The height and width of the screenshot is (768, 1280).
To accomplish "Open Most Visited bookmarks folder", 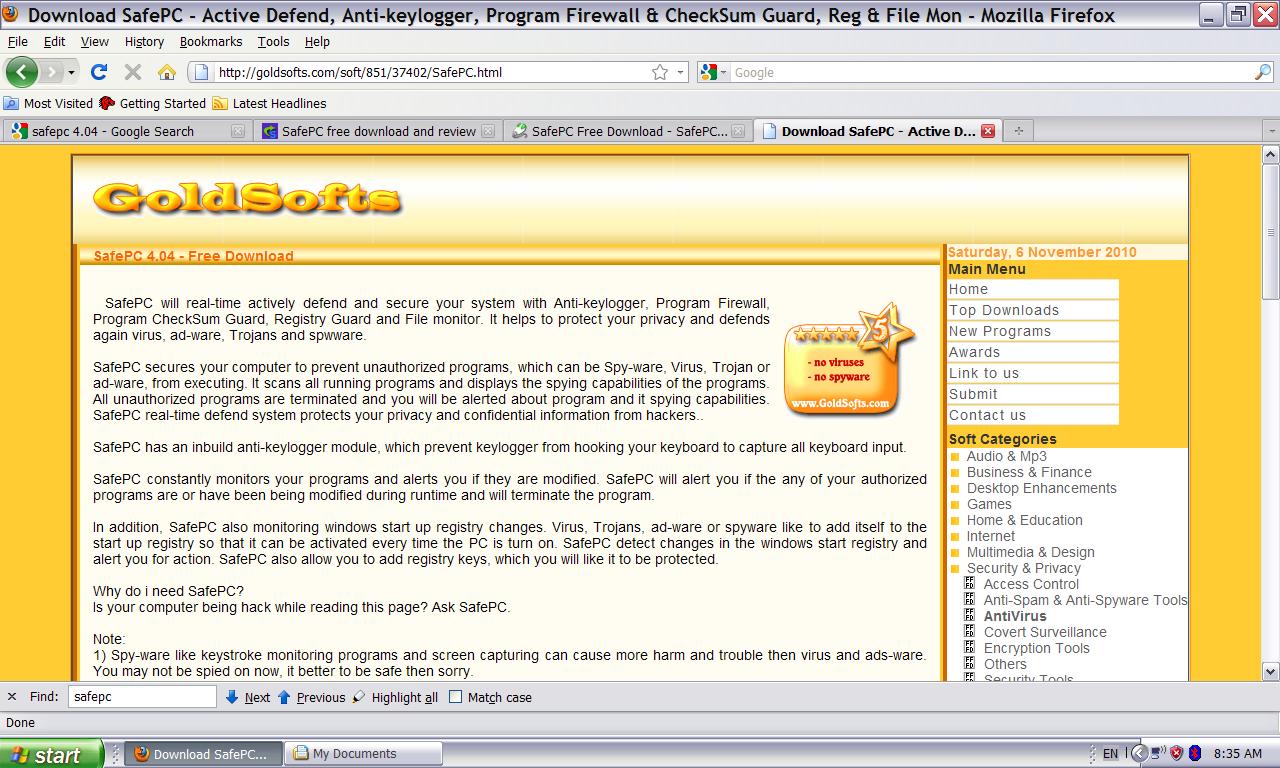I will [x=48, y=103].
